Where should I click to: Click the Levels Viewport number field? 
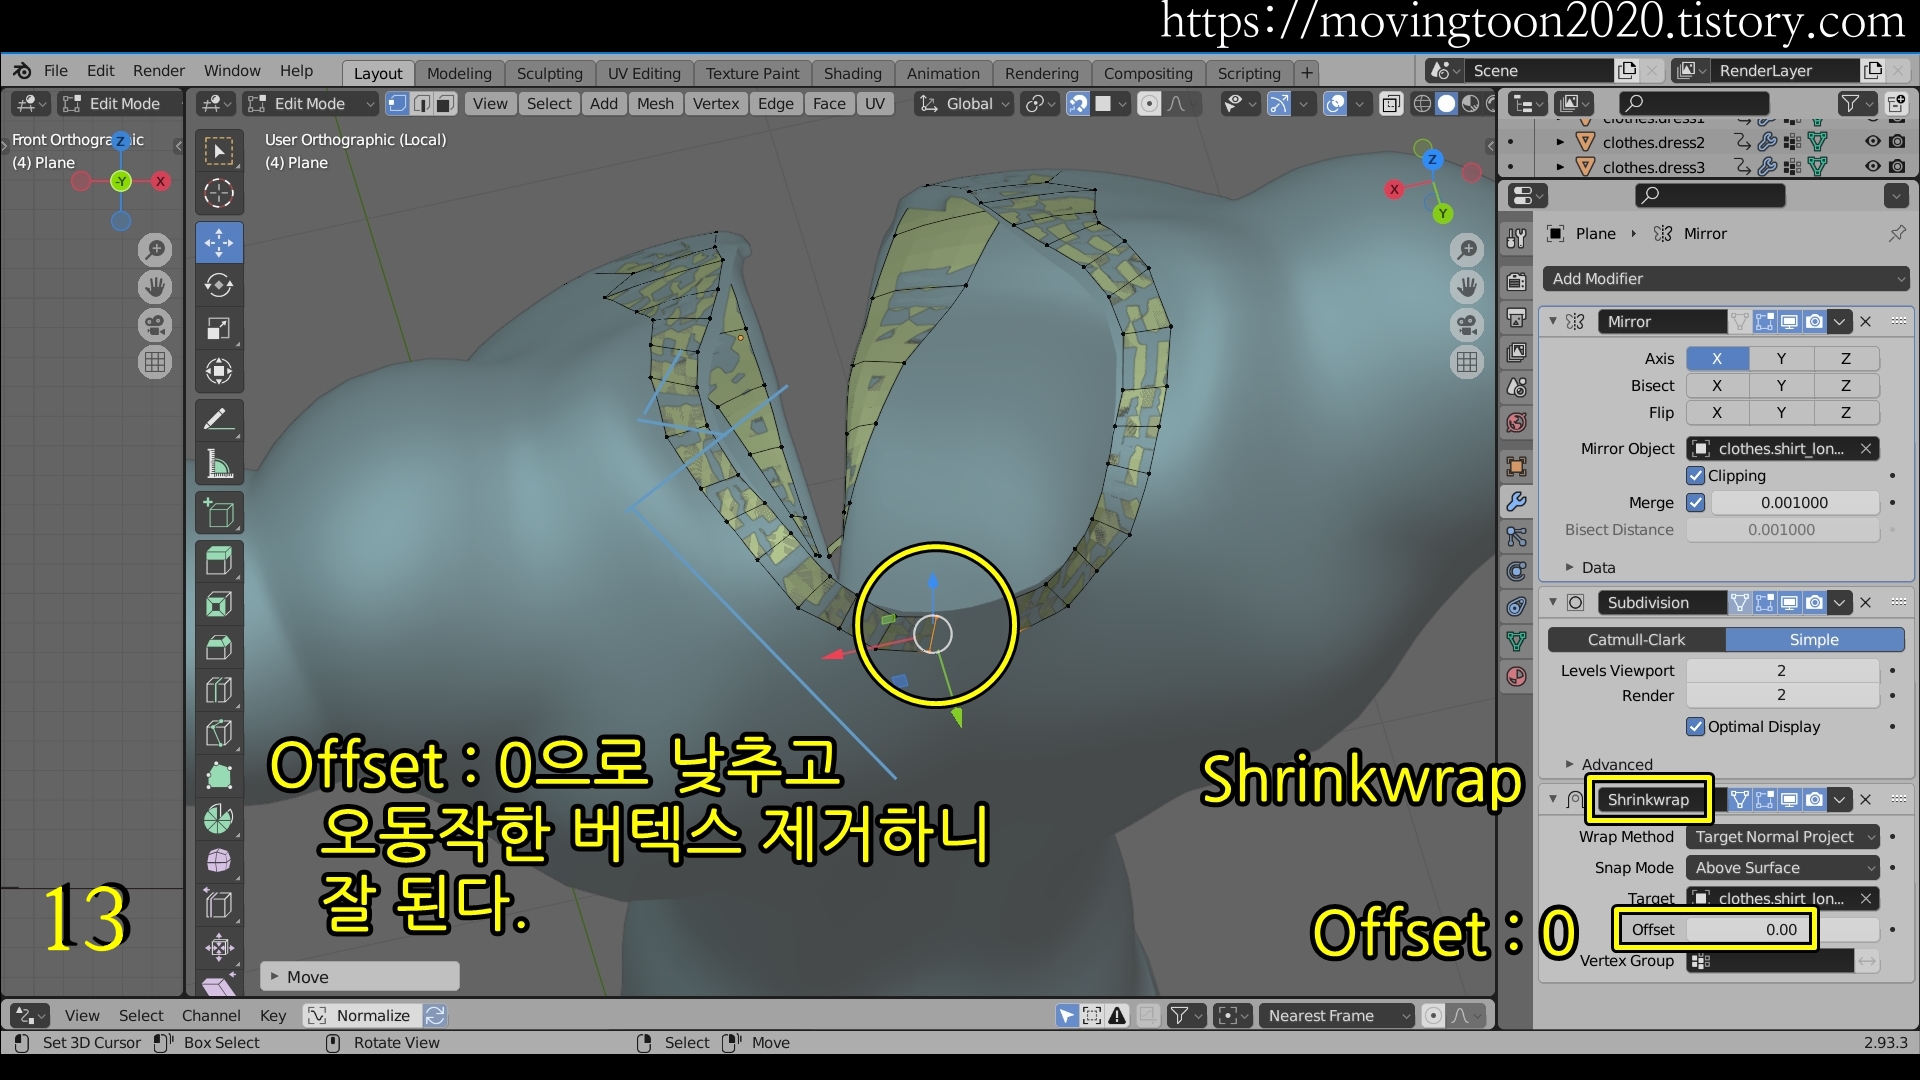[x=1781, y=671]
